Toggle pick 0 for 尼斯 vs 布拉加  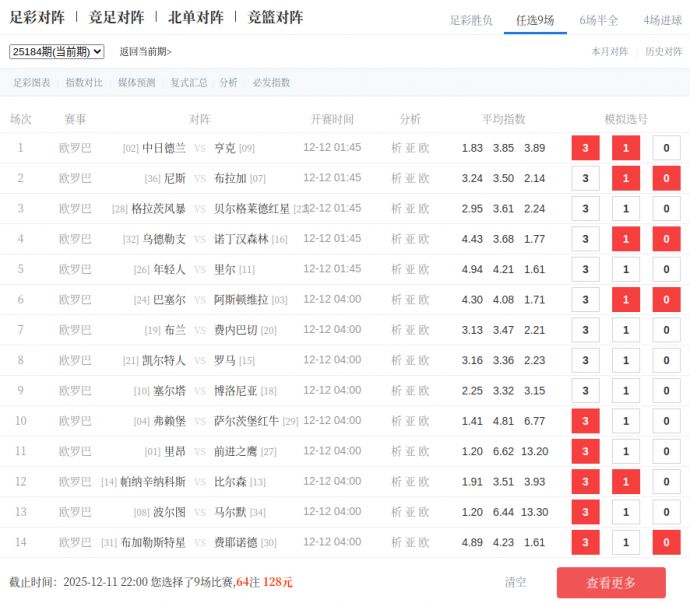tap(666, 179)
